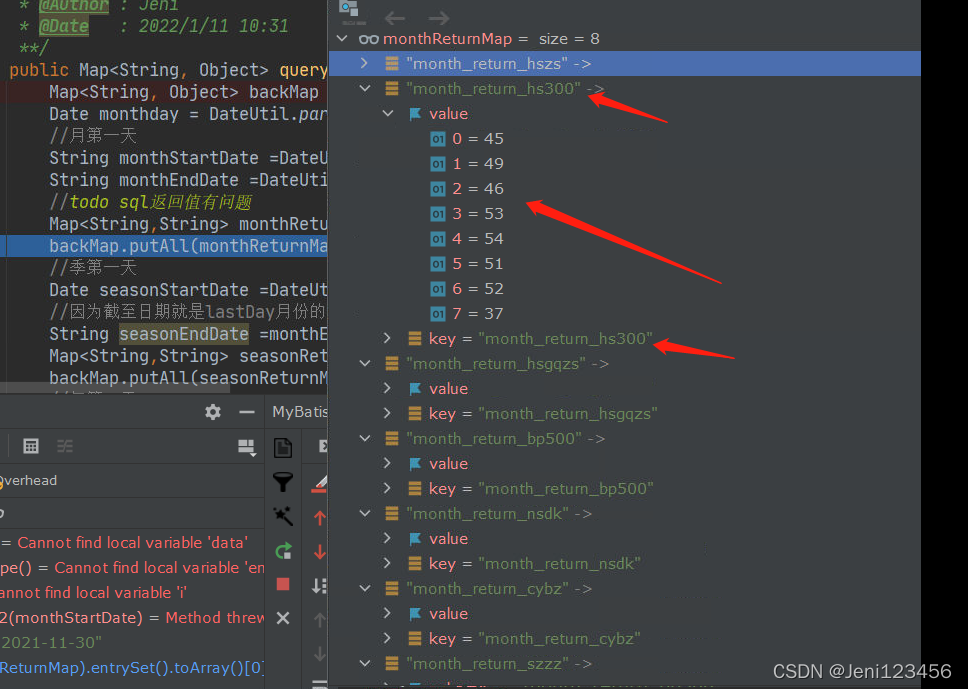Click the "(monthStartDate) = Method threw" watch

132,617
